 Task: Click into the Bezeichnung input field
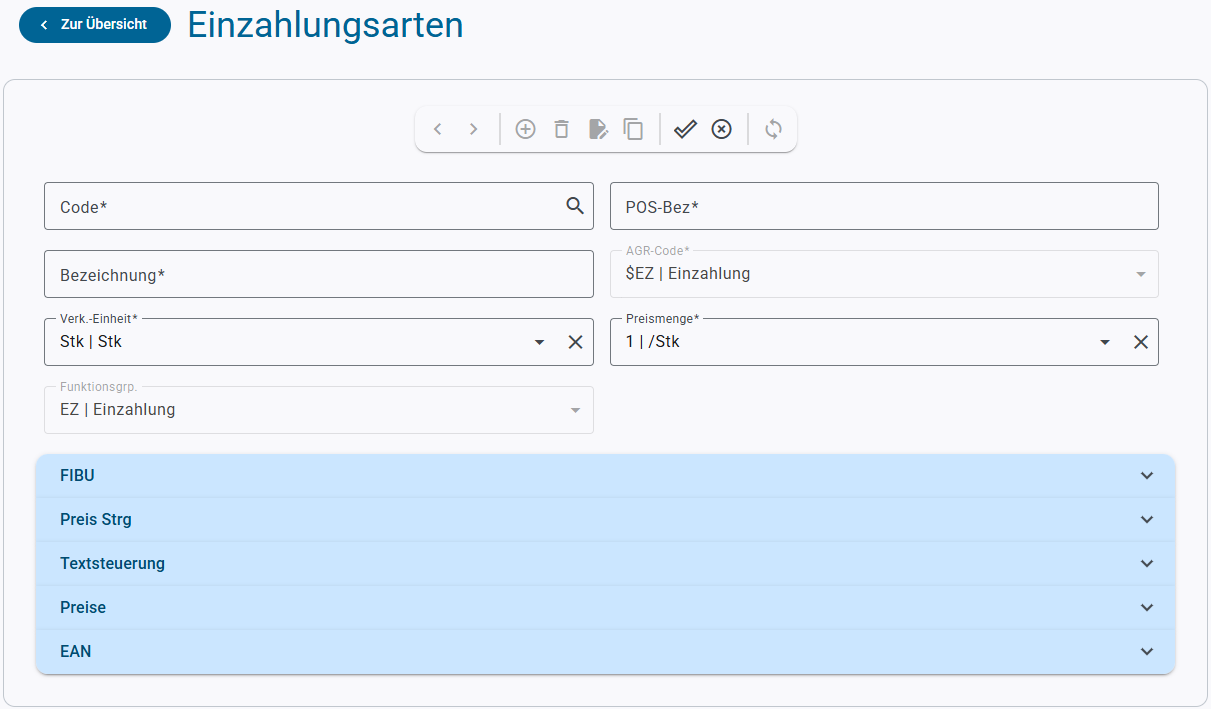pos(318,275)
